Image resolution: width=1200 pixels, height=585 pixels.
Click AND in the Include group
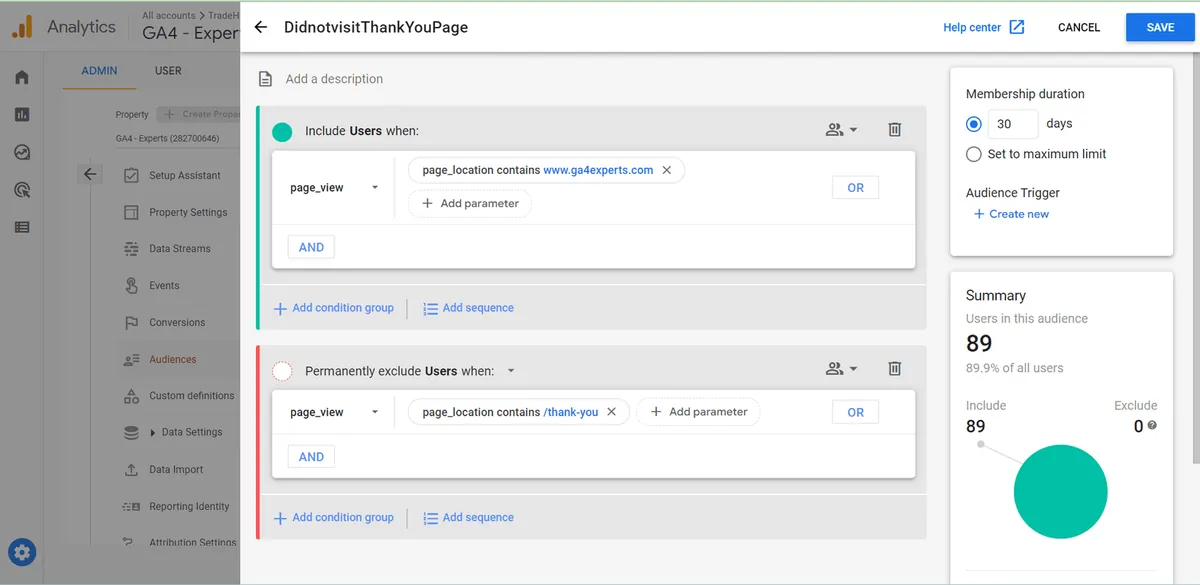coord(311,247)
